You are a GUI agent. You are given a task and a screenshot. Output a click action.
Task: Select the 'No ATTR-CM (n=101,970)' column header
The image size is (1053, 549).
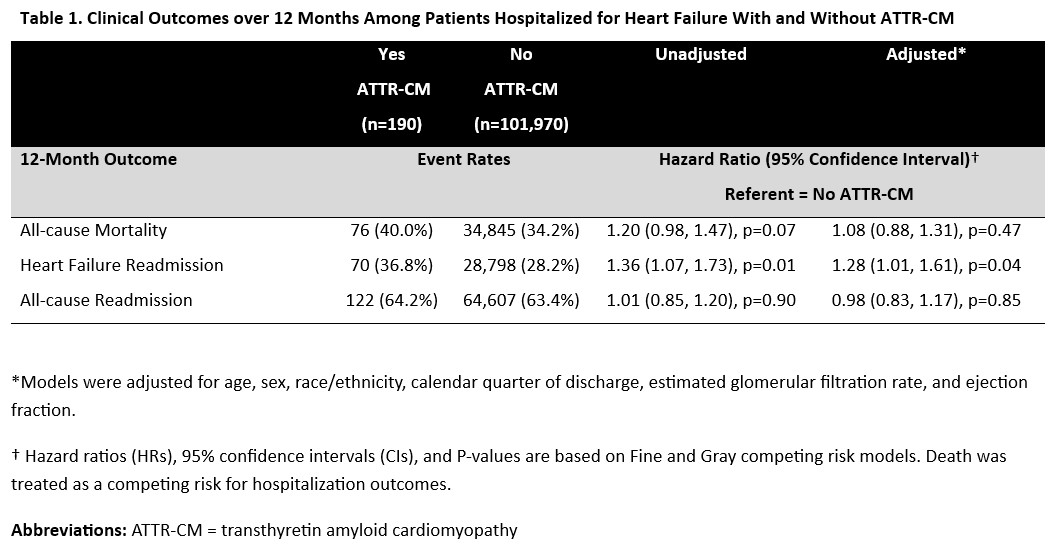(x=521, y=89)
